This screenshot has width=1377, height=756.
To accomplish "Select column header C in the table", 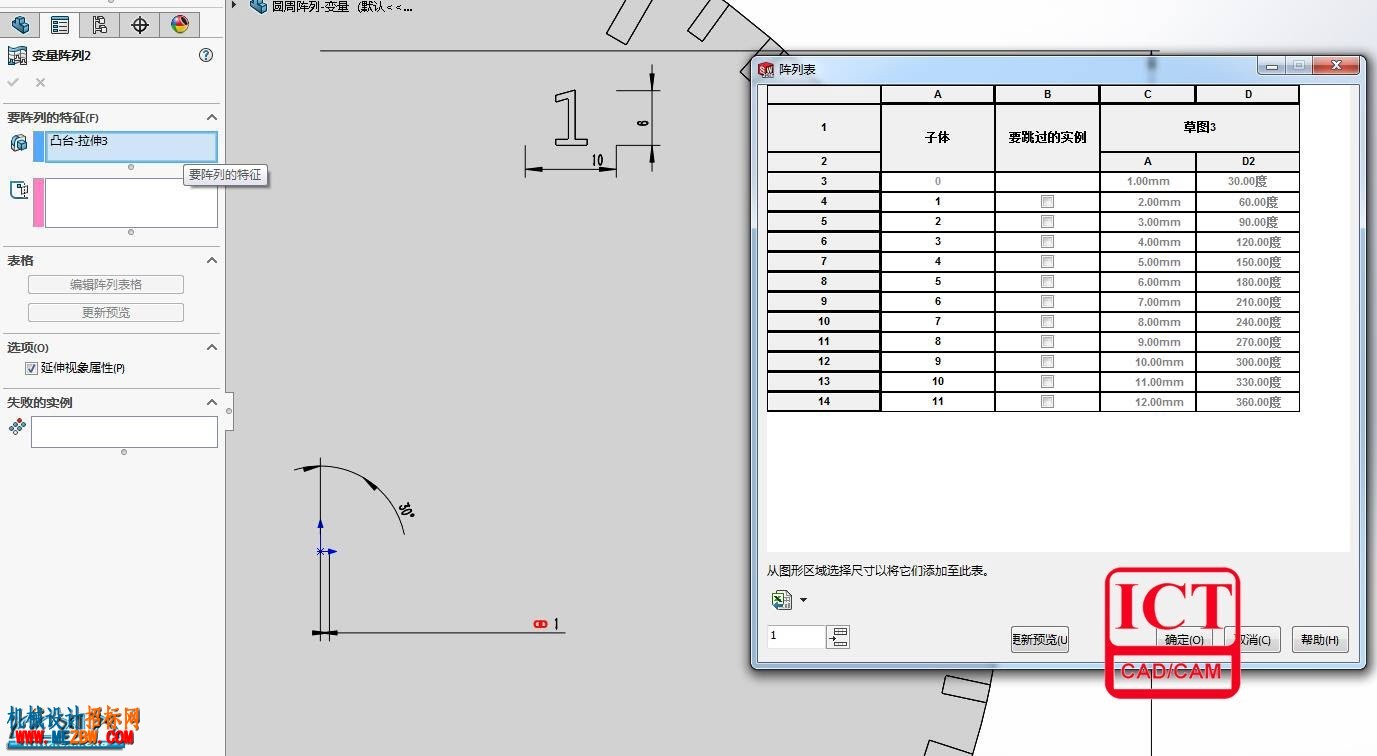I will (x=1148, y=94).
